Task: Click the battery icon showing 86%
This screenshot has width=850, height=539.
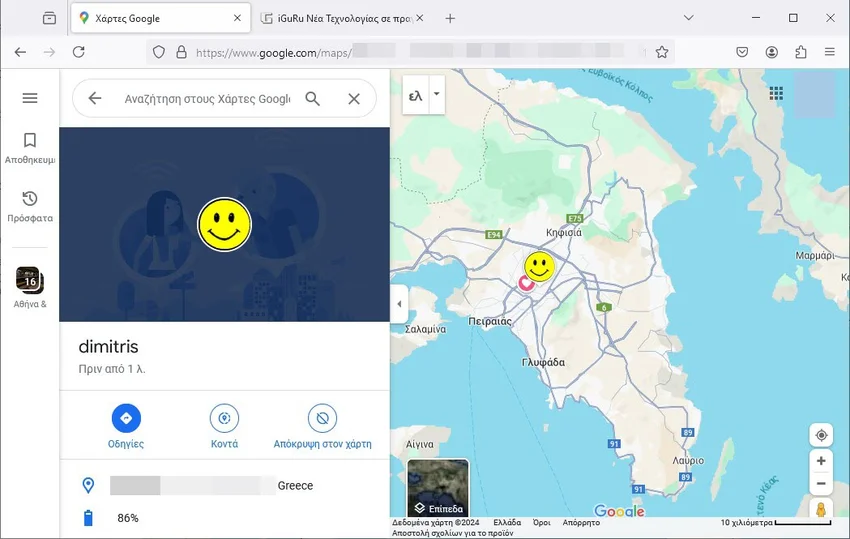Action: [88, 518]
